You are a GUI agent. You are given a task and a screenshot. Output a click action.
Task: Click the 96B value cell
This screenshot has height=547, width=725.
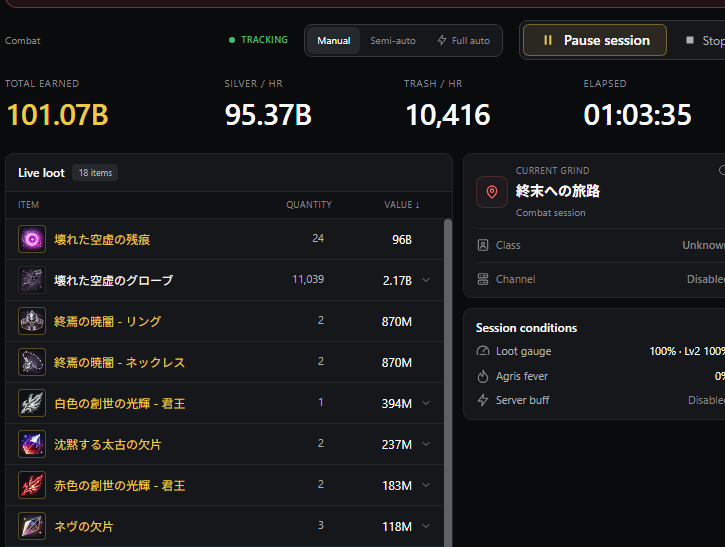coord(402,240)
